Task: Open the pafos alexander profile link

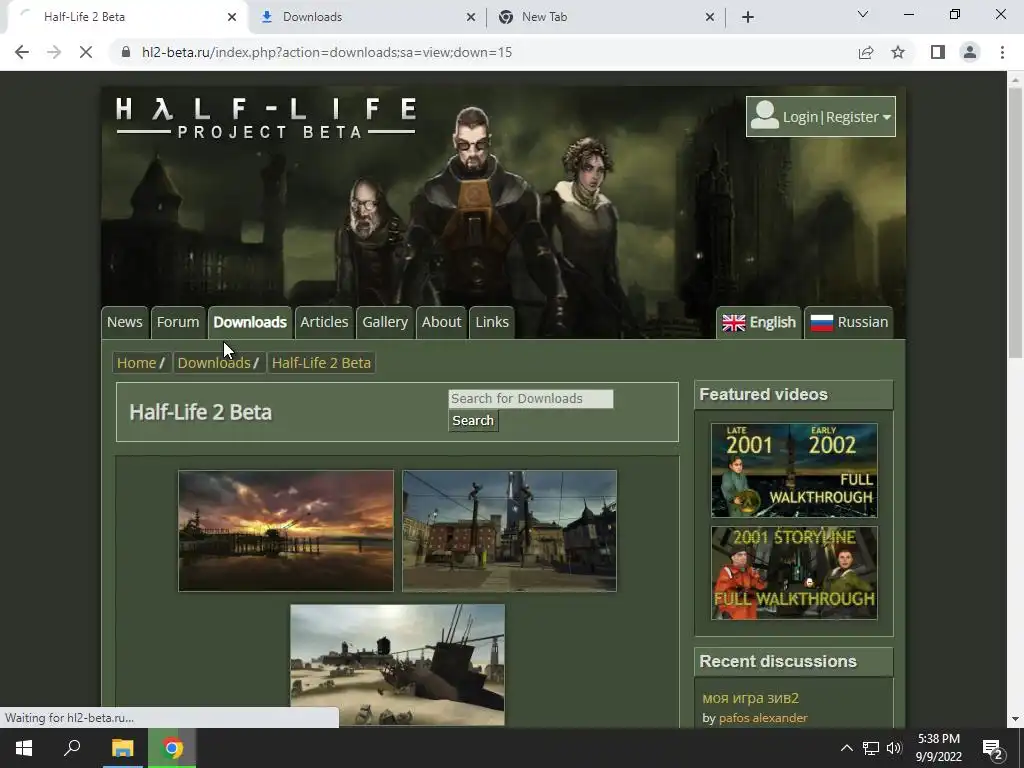Action: [x=763, y=718]
